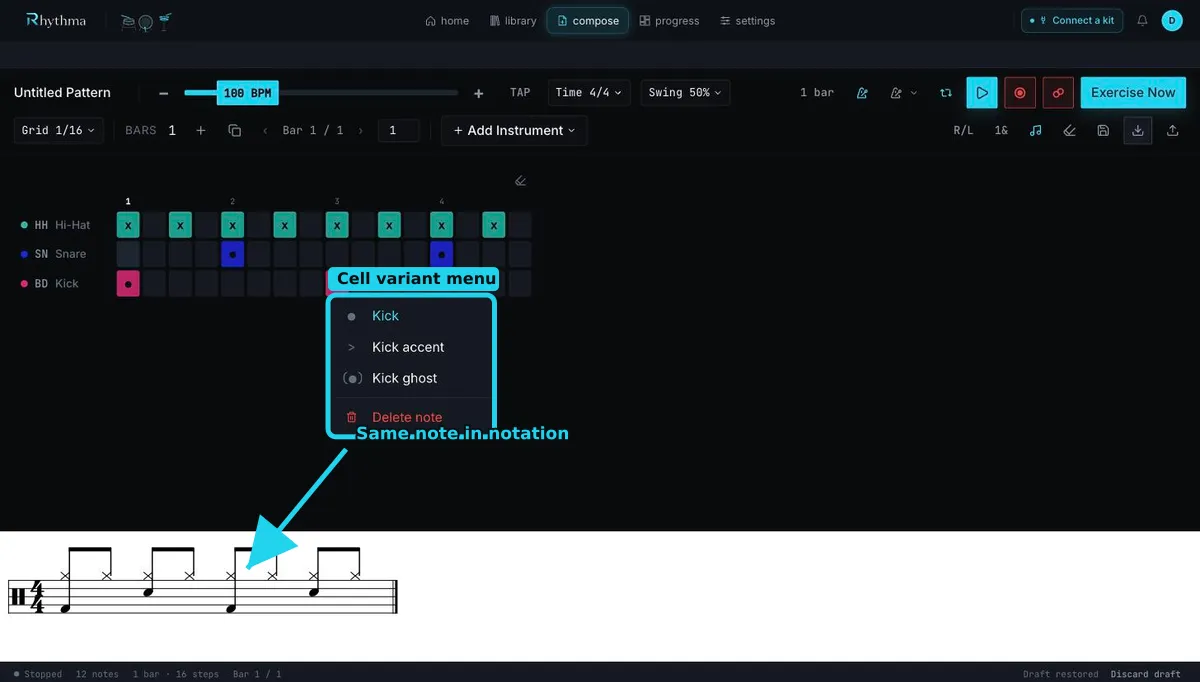Go to the next bar chevron
The image size is (1200, 682).
click(x=359, y=131)
